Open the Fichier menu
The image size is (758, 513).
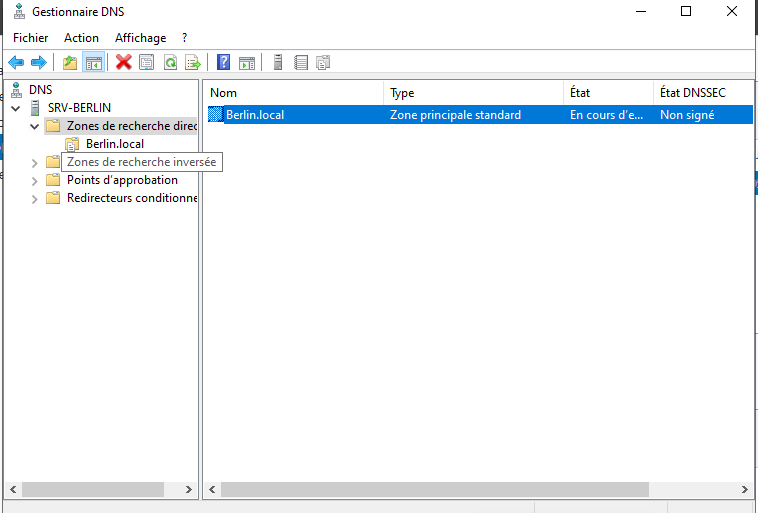[x=30, y=38]
